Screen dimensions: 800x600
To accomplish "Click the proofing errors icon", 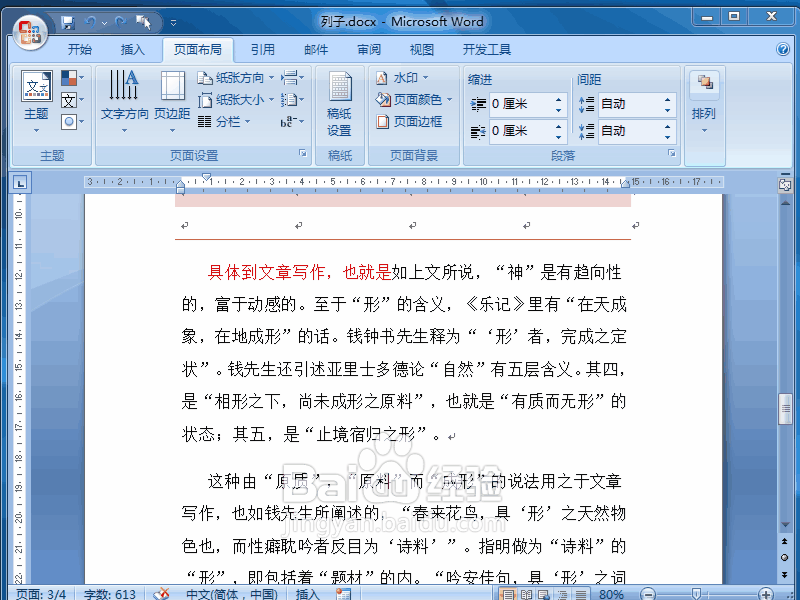I will 162,594.
